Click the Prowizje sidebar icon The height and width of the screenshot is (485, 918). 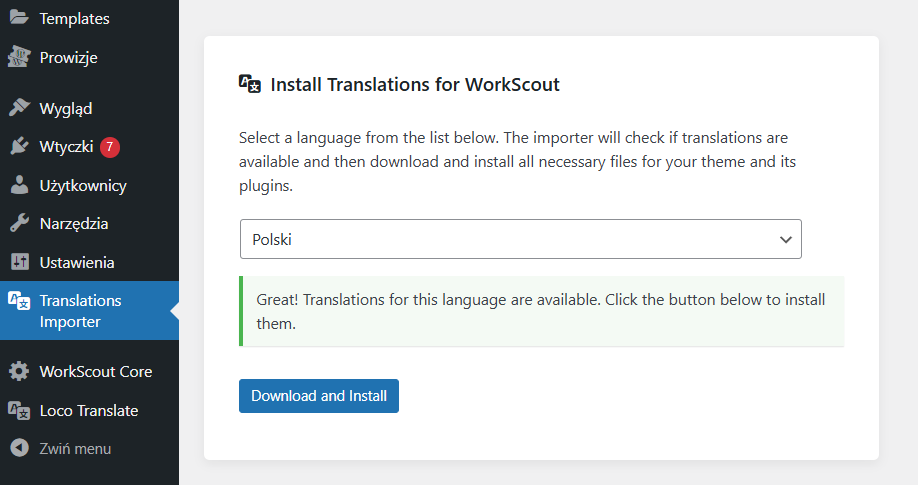tap(19, 57)
